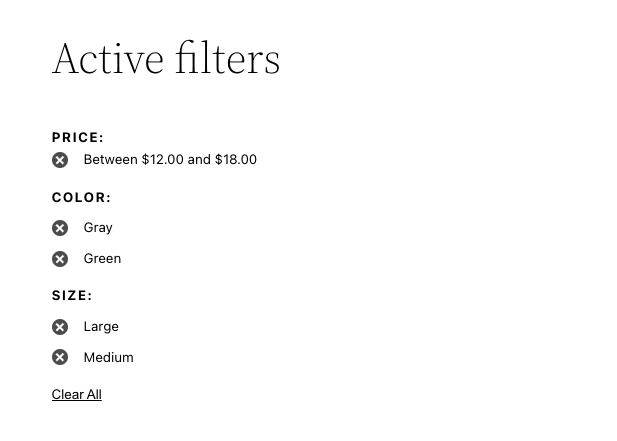Clear all active filters

click(77, 394)
